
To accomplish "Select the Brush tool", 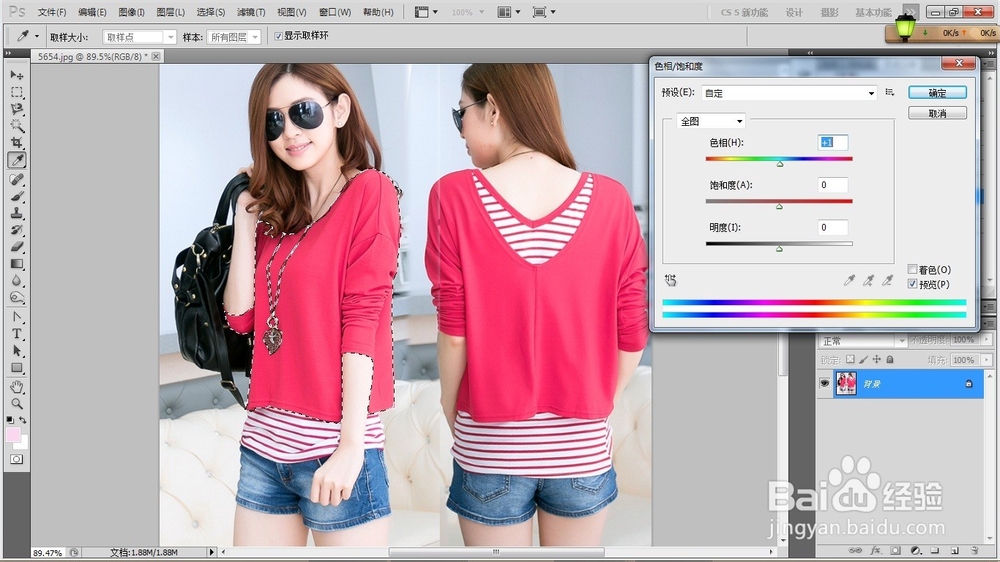I will (x=17, y=196).
